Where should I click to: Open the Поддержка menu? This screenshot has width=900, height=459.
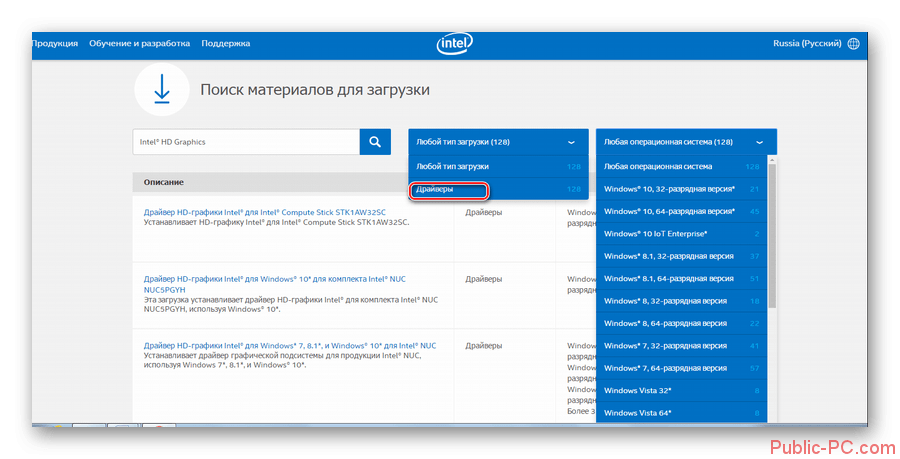[226, 44]
